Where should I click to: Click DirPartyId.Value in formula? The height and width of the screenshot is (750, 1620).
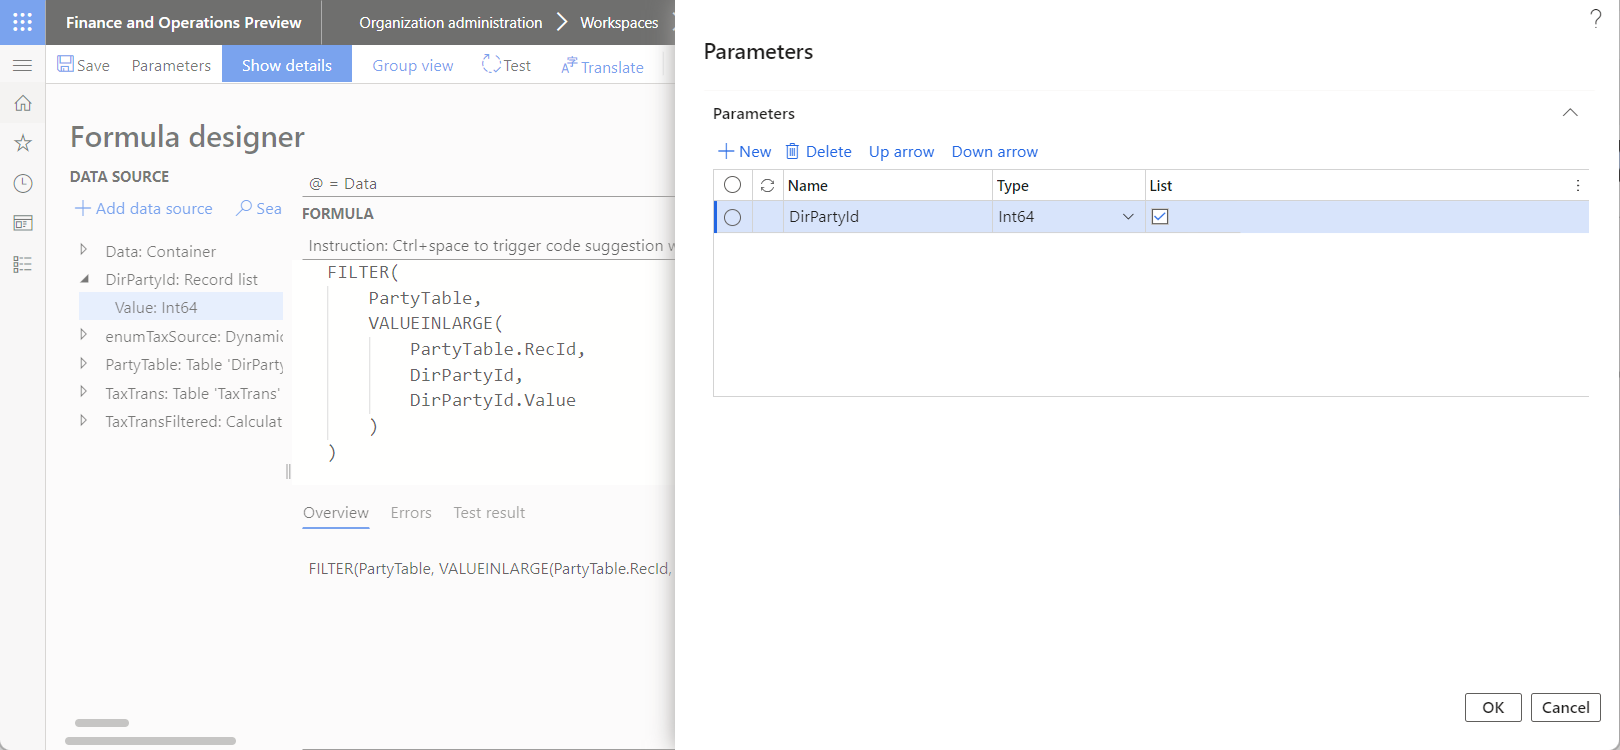[493, 400]
